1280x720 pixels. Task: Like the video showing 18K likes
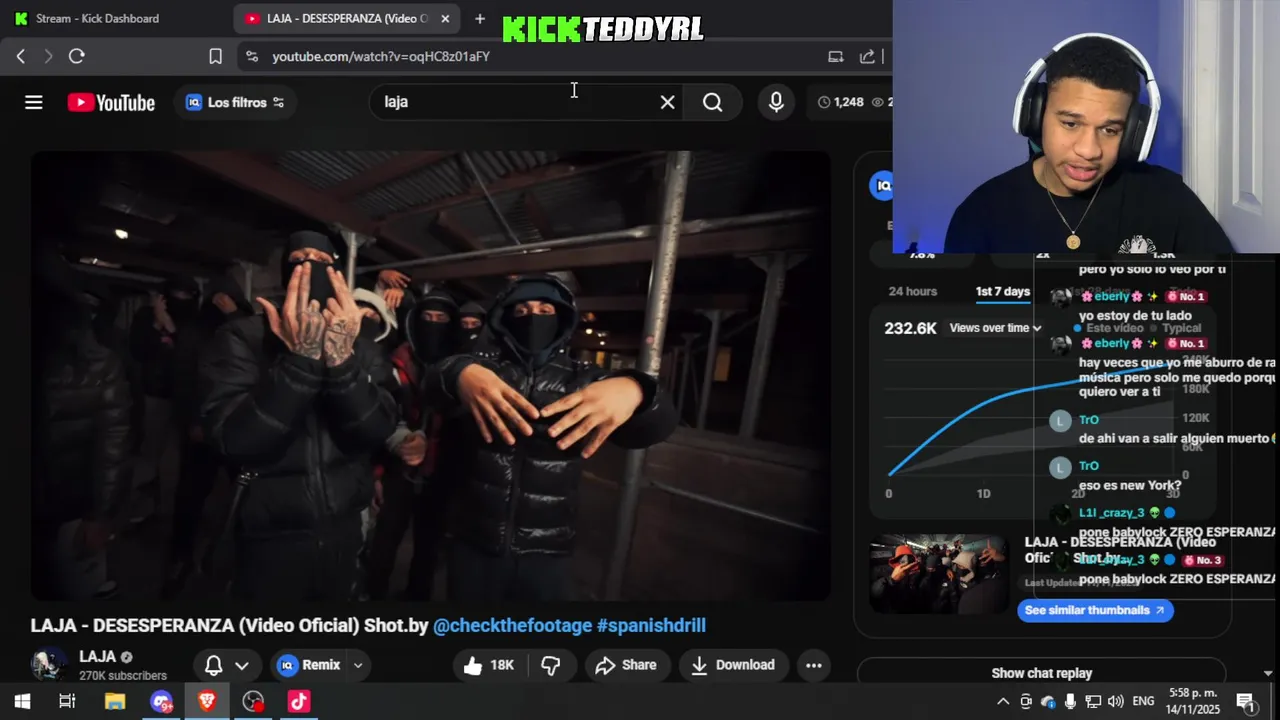click(488, 665)
